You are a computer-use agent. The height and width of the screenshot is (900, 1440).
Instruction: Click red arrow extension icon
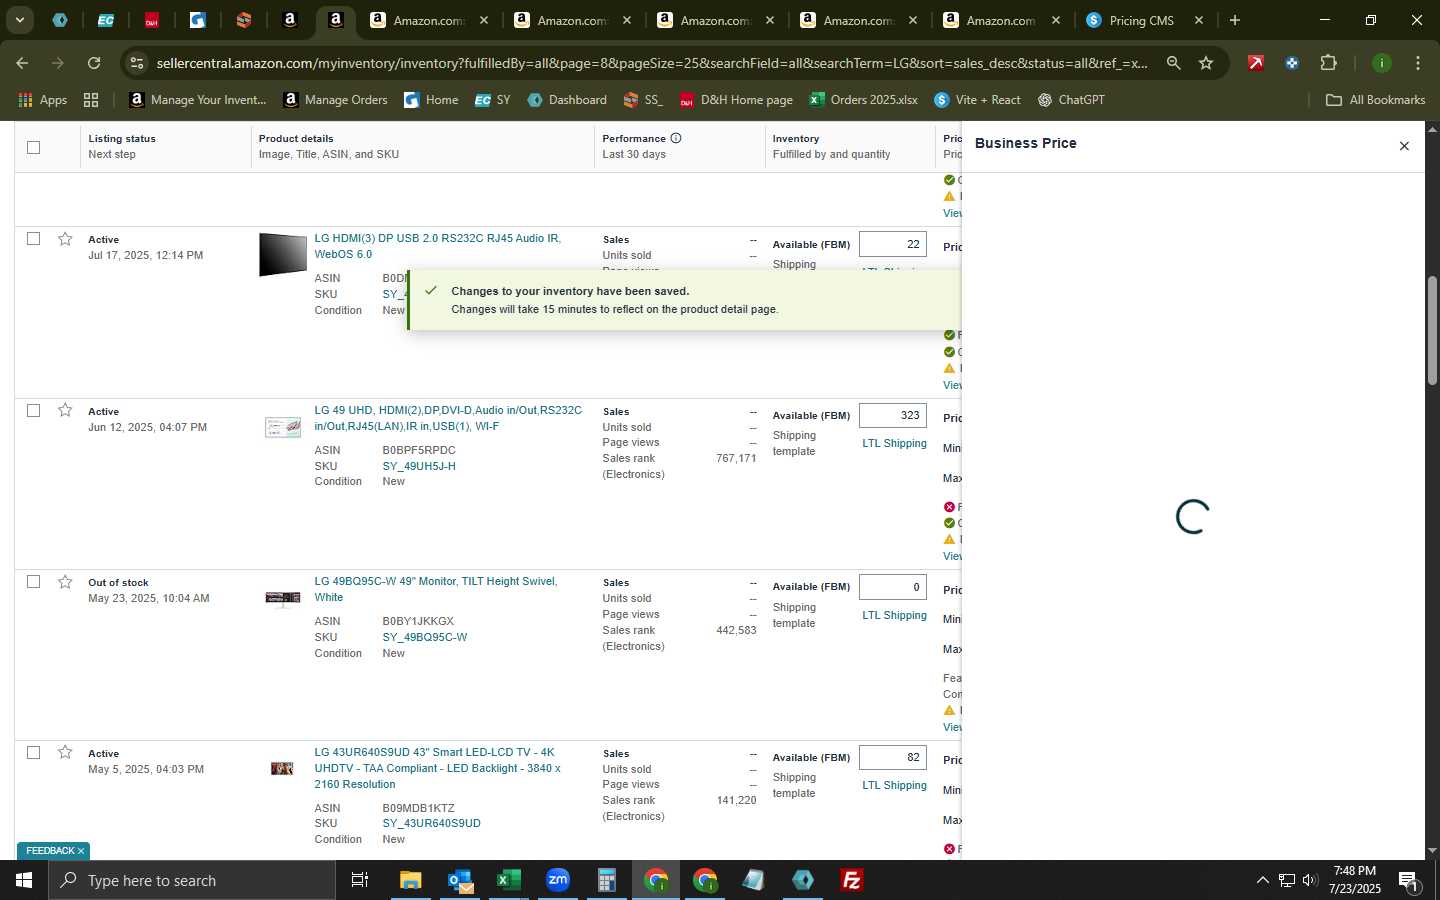[x=1256, y=63]
